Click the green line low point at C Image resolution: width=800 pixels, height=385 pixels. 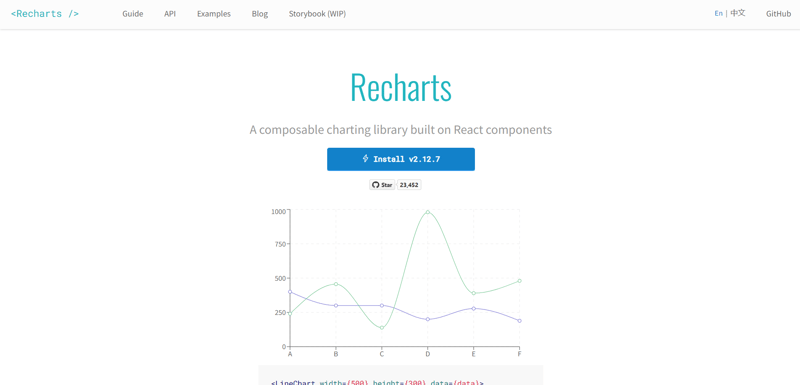pyautogui.click(x=382, y=327)
